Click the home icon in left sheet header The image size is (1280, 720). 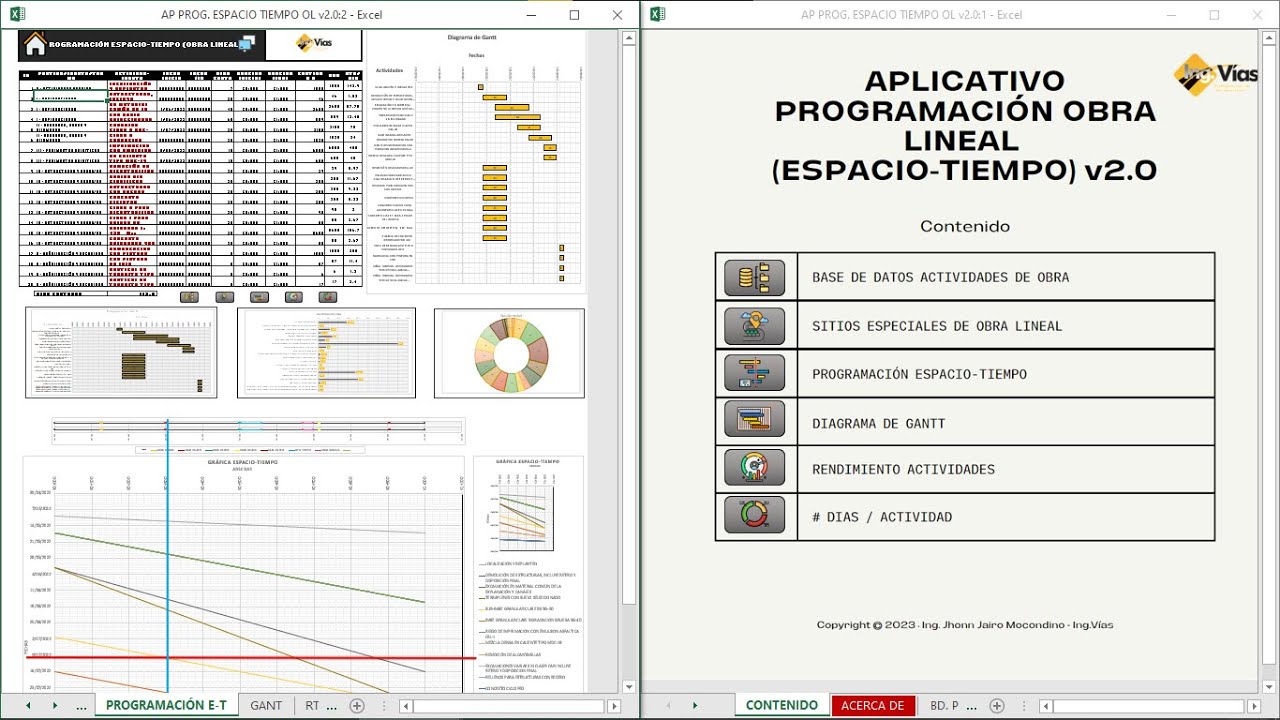click(35, 44)
